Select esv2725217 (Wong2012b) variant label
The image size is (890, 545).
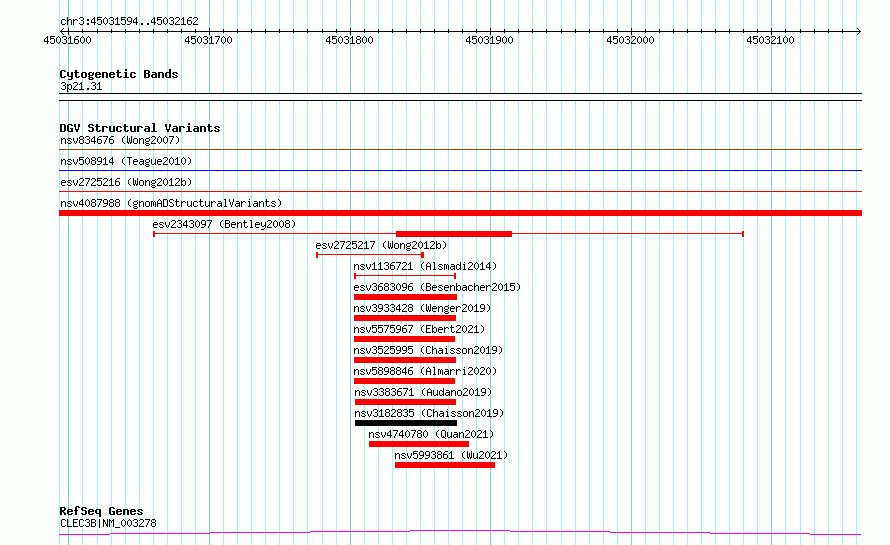coord(381,245)
